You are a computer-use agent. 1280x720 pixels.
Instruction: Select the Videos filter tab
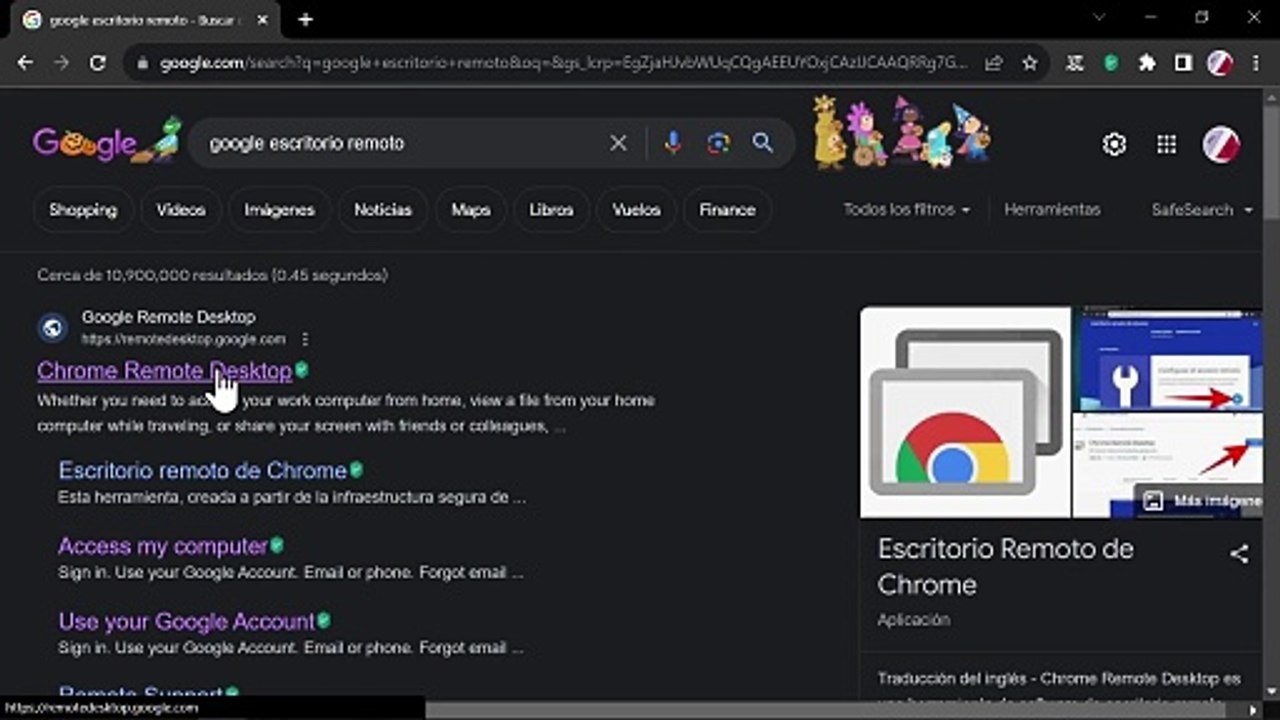[181, 210]
